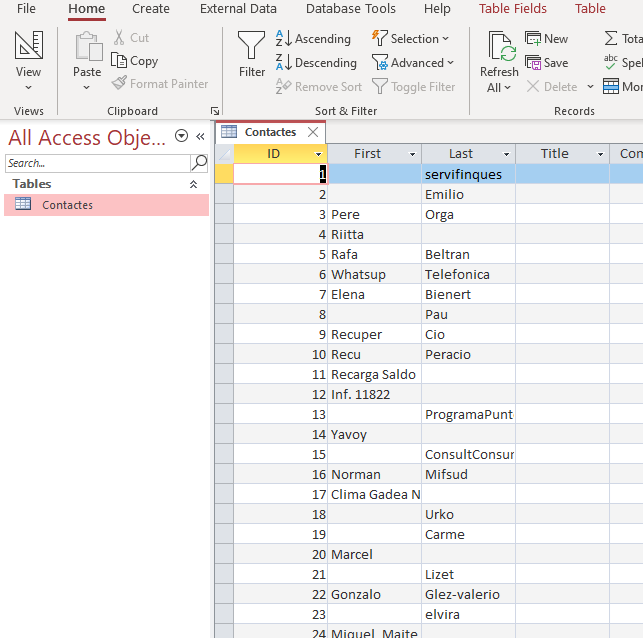
Task: Open the Contactes table in navigation pane
Action: [x=67, y=205]
